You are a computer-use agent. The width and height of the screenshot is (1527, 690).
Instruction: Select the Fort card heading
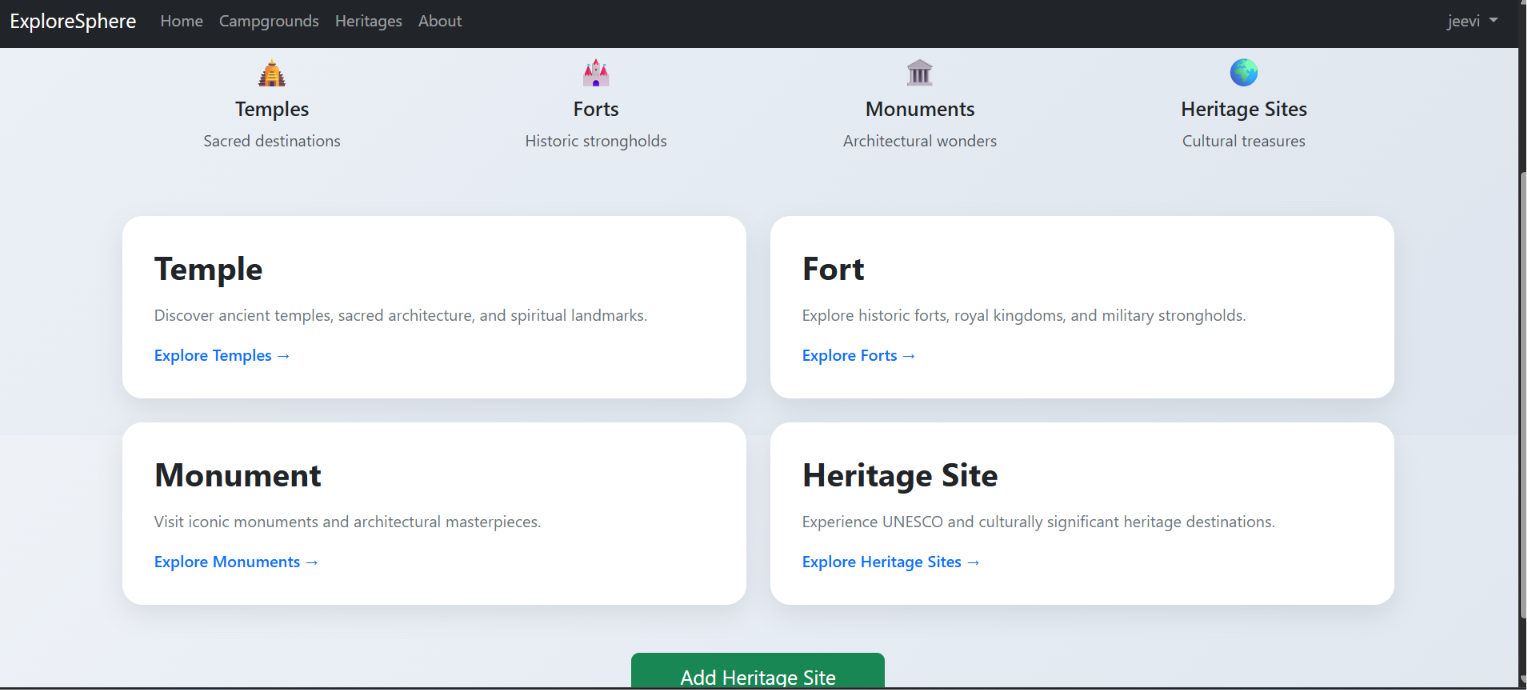tap(833, 269)
